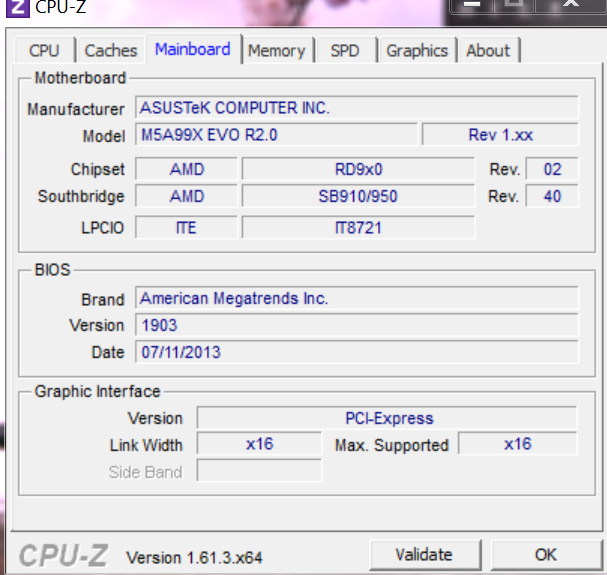Screen dimensions: 607x575
Task: Open the Caches tab
Action: [x=111, y=50]
